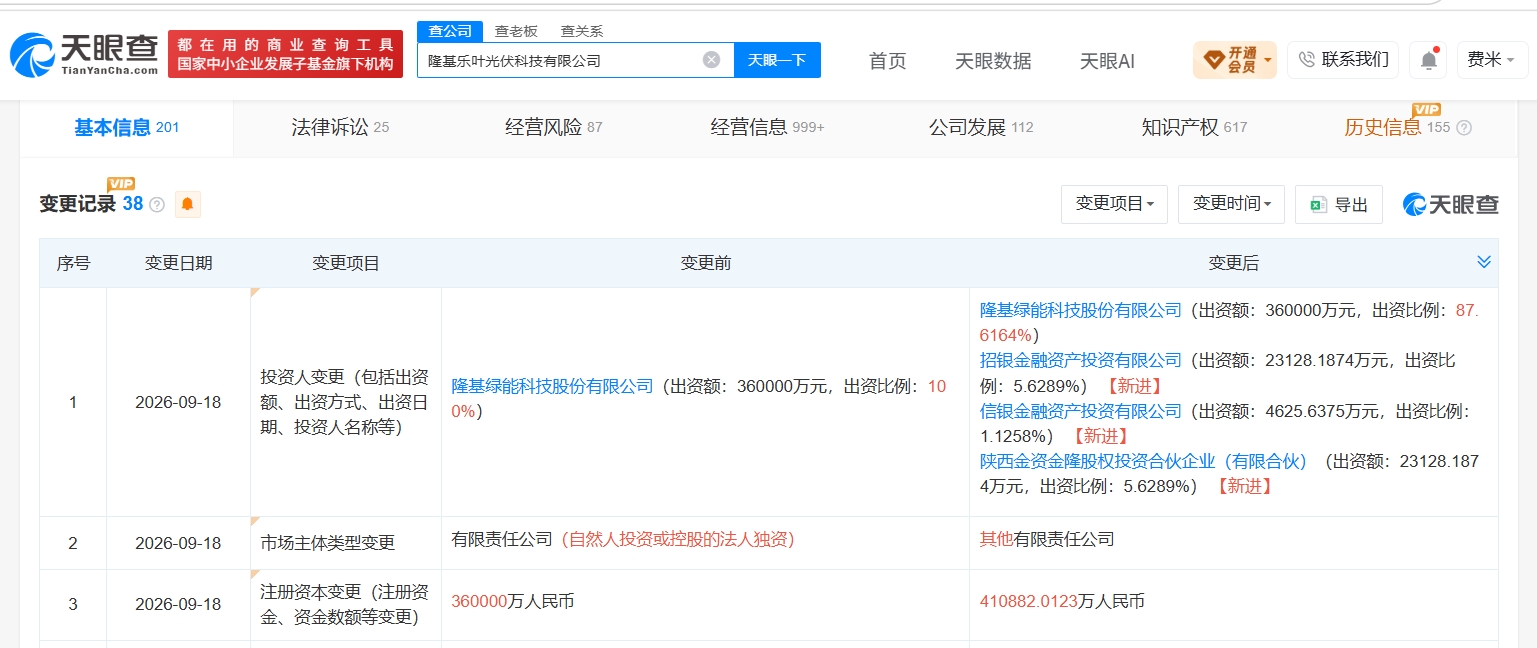Open the 变更项目 filter dropdown

coord(1114,204)
